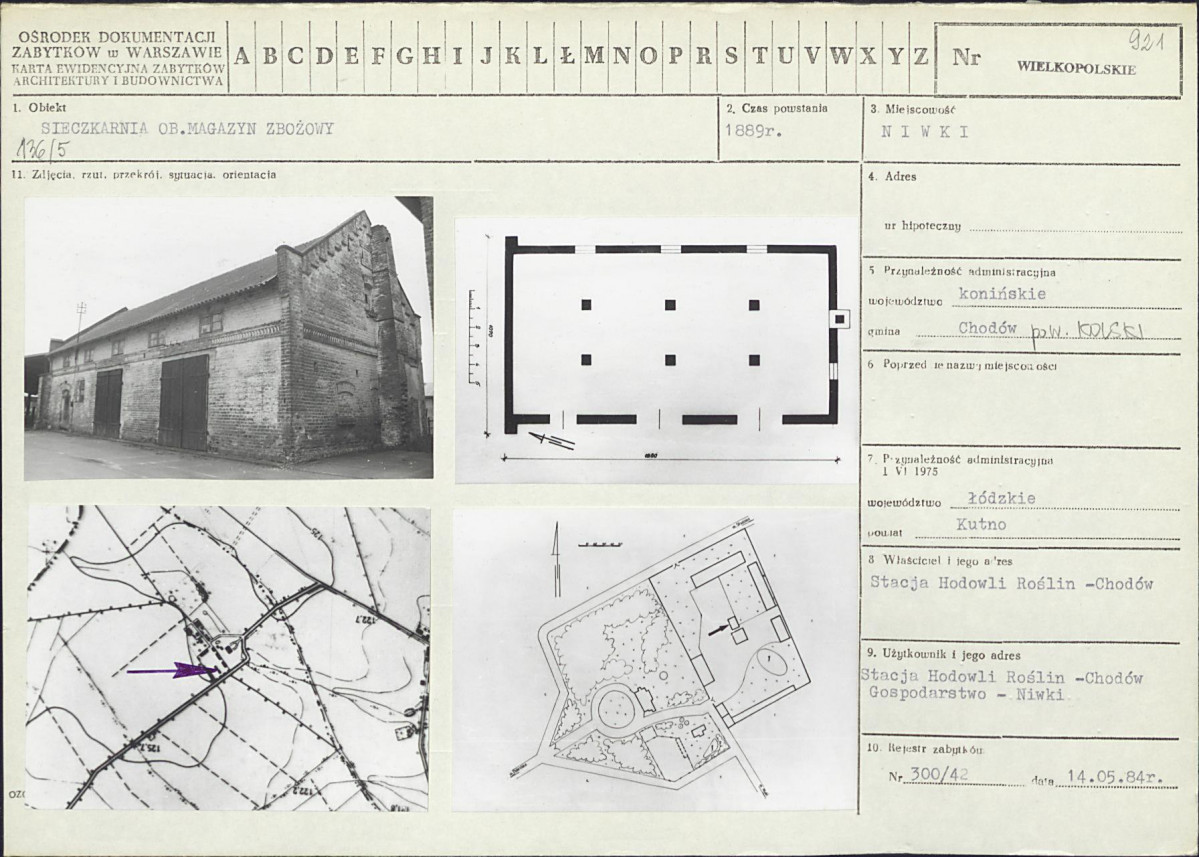The image size is (1199, 857).
Task: Click the województwo value łódzkie
Action: tap(1002, 498)
